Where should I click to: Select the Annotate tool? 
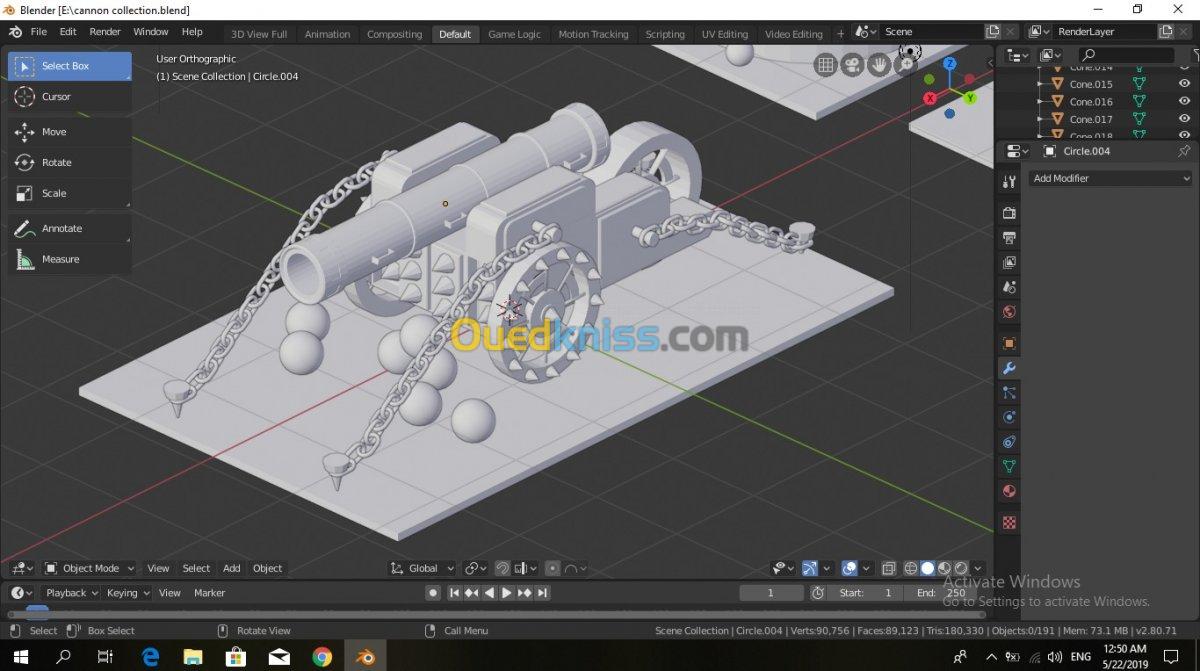tap(70, 229)
